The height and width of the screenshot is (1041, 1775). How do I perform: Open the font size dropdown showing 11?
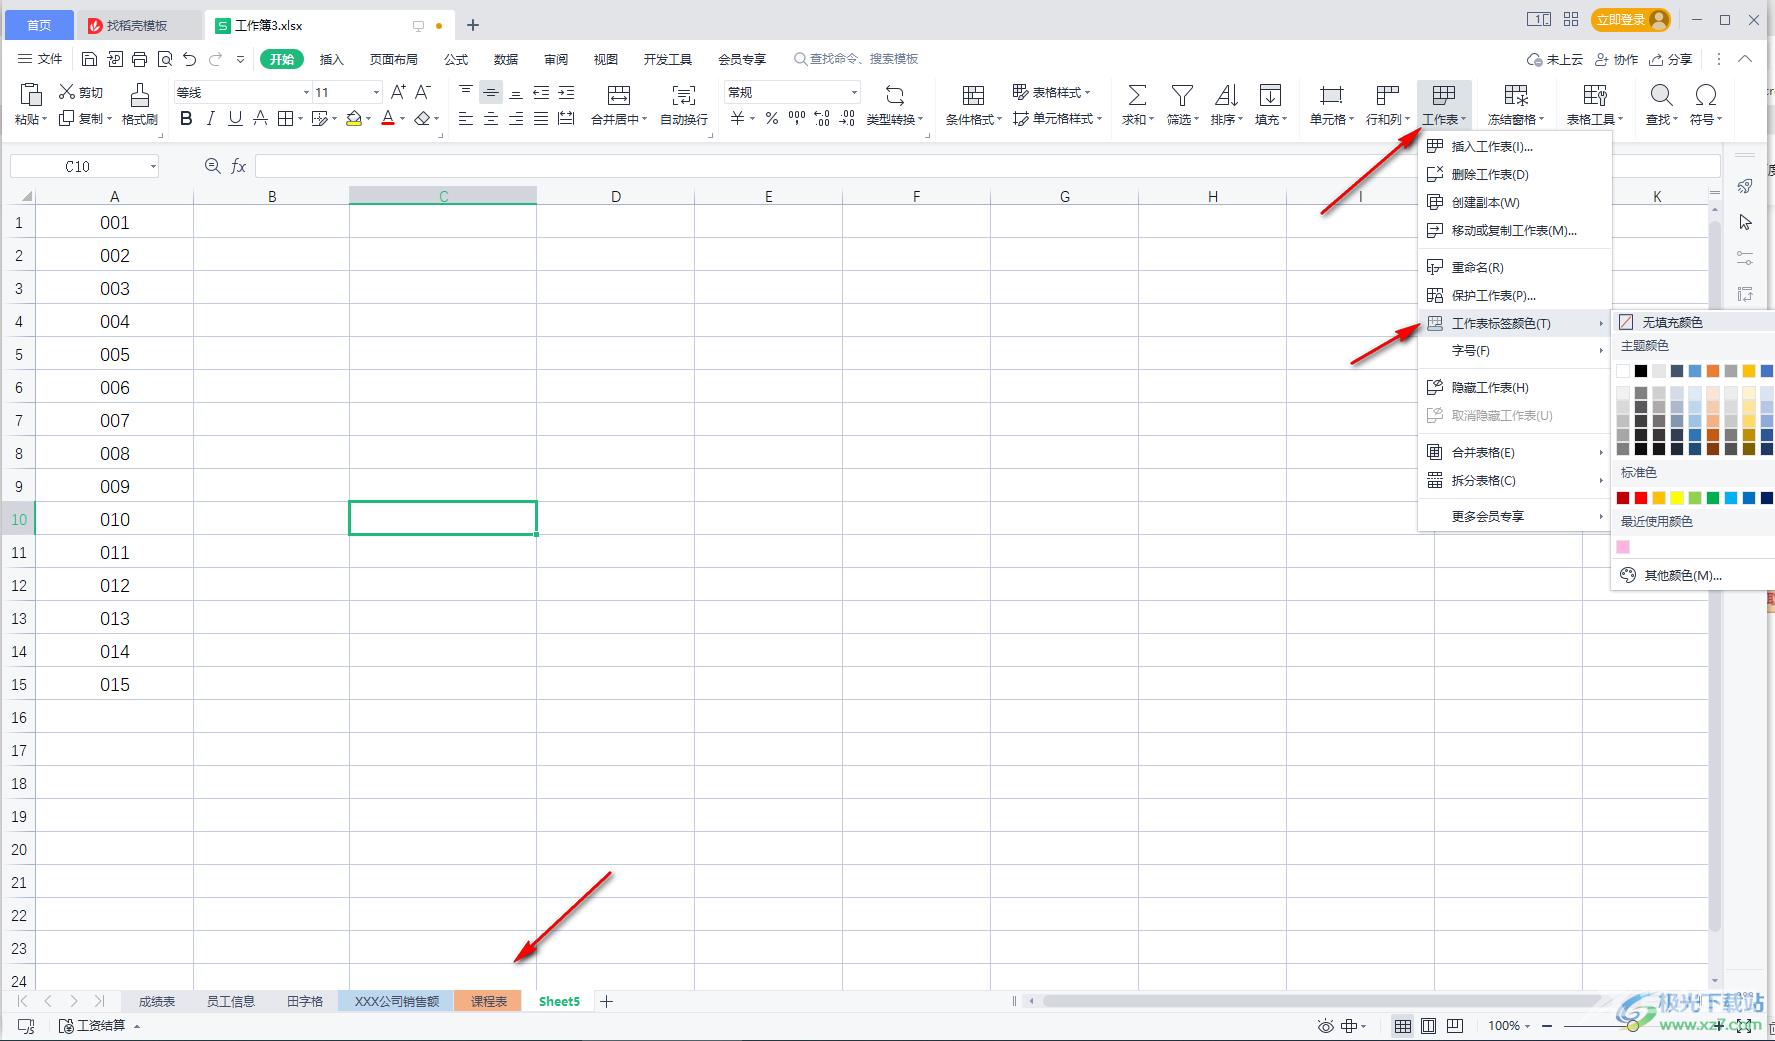[x=376, y=92]
